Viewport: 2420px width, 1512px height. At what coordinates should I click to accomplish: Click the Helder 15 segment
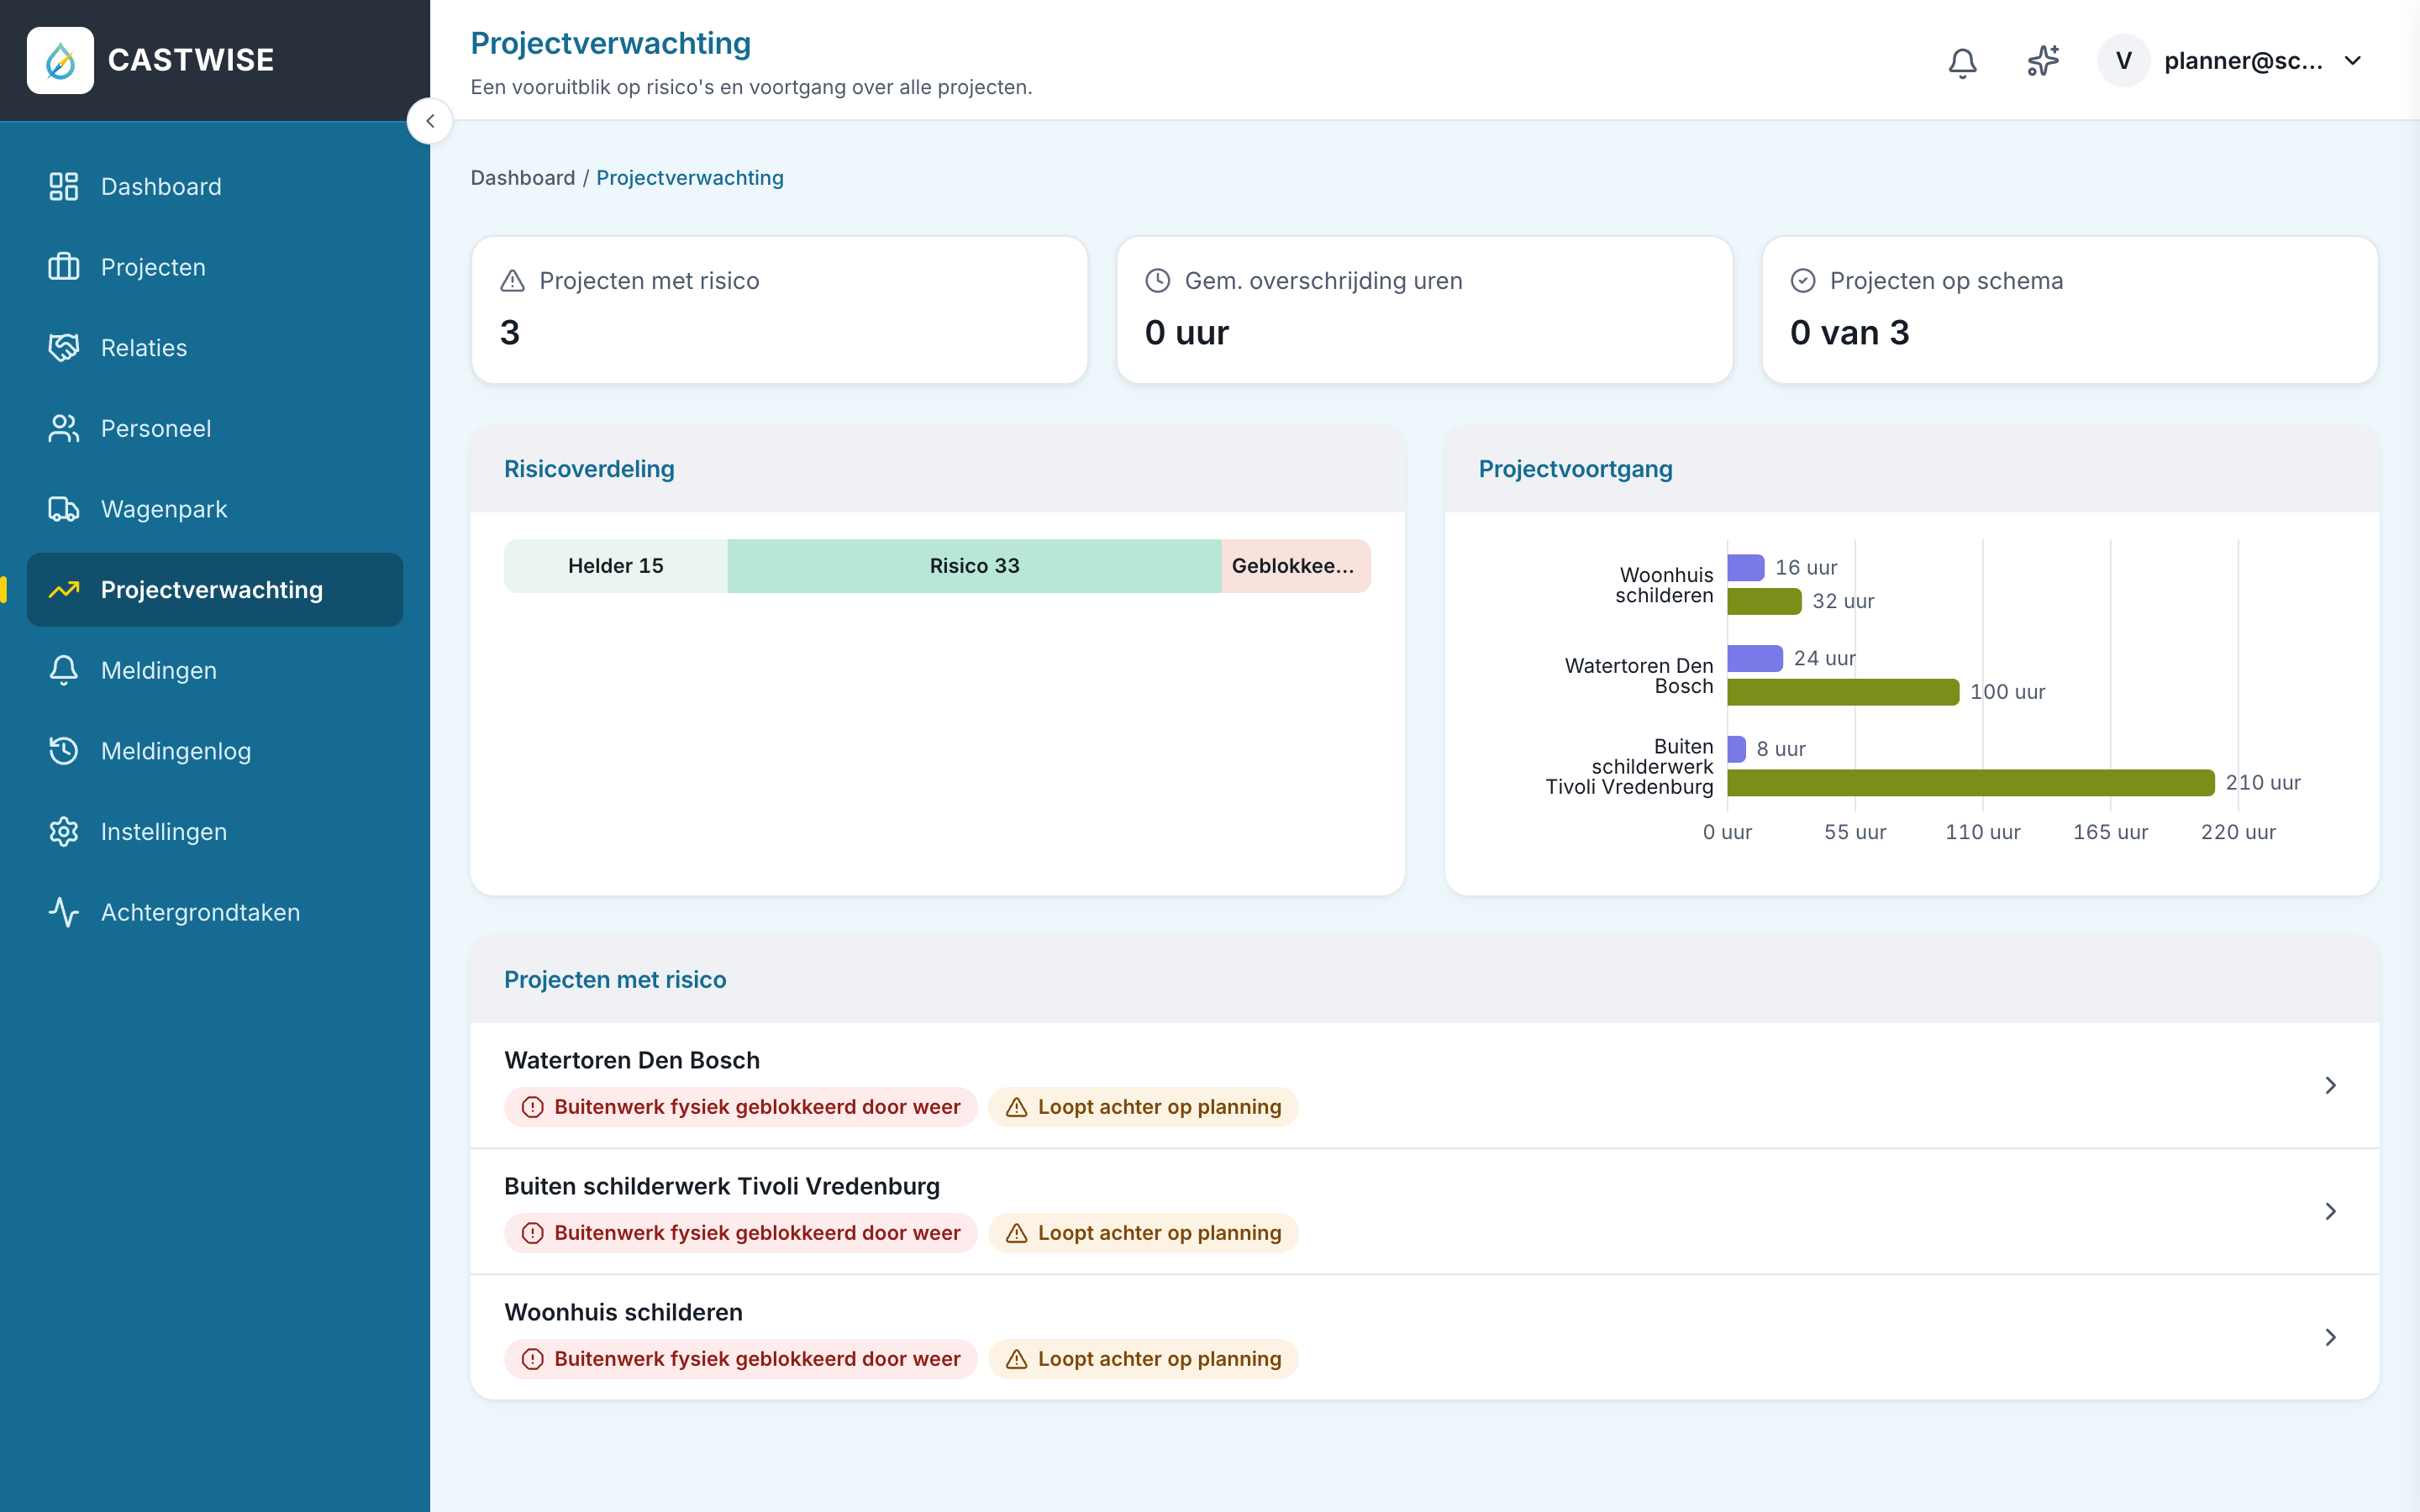coord(616,566)
